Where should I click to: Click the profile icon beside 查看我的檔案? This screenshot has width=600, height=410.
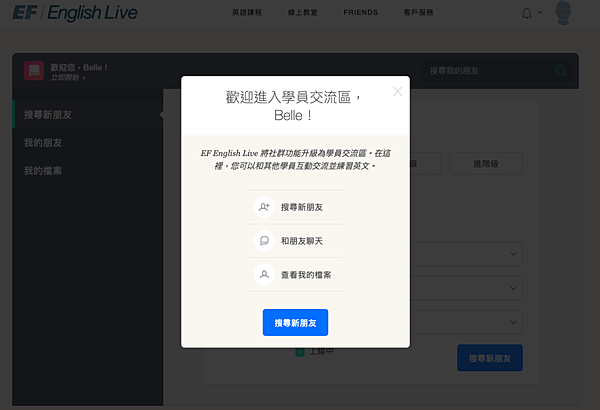[x=264, y=274]
